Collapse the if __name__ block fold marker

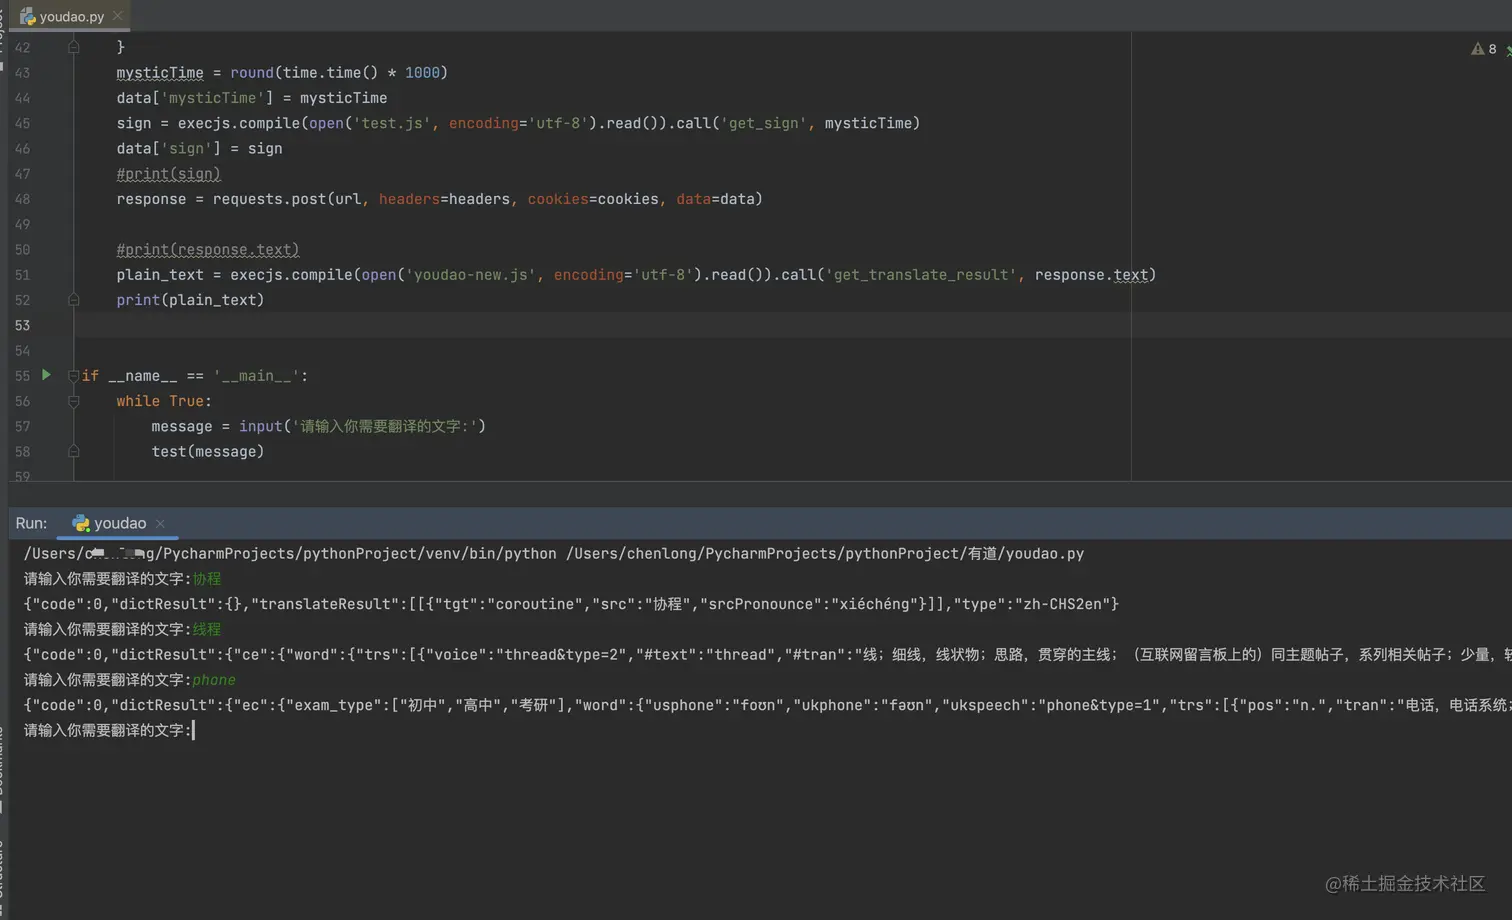[x=73, y=376]
